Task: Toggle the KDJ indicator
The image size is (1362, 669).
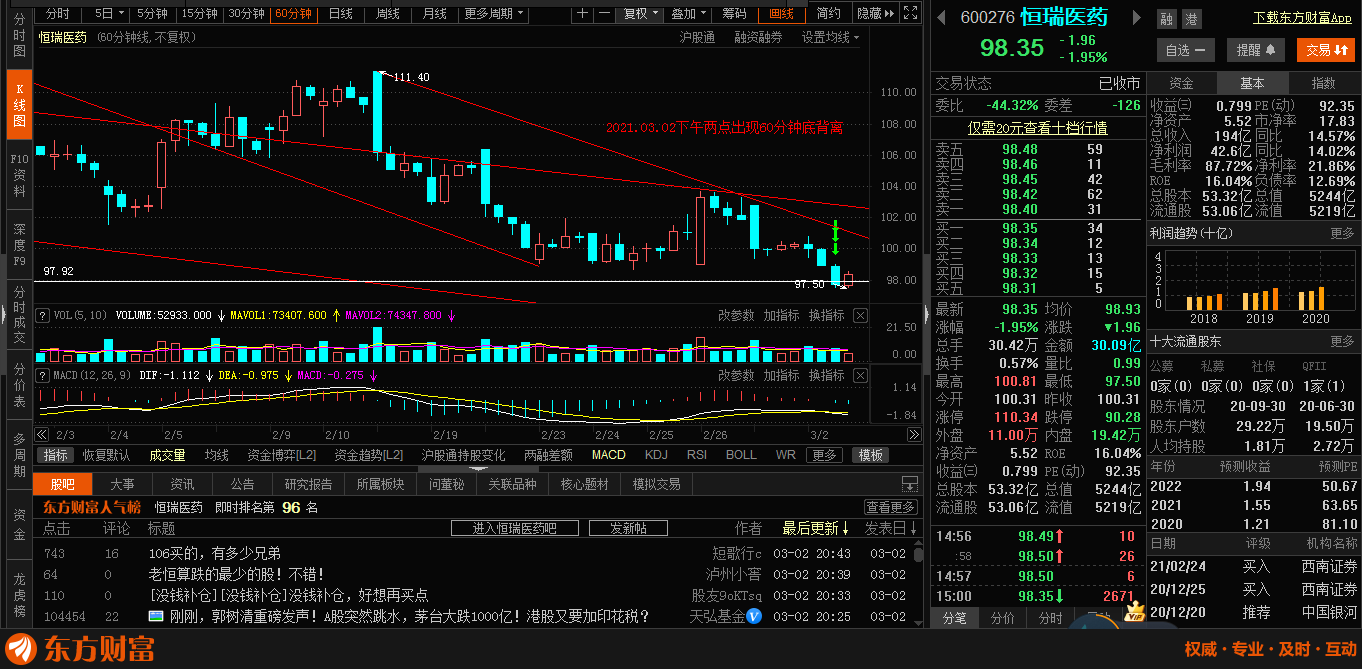Action: [656, 455]
